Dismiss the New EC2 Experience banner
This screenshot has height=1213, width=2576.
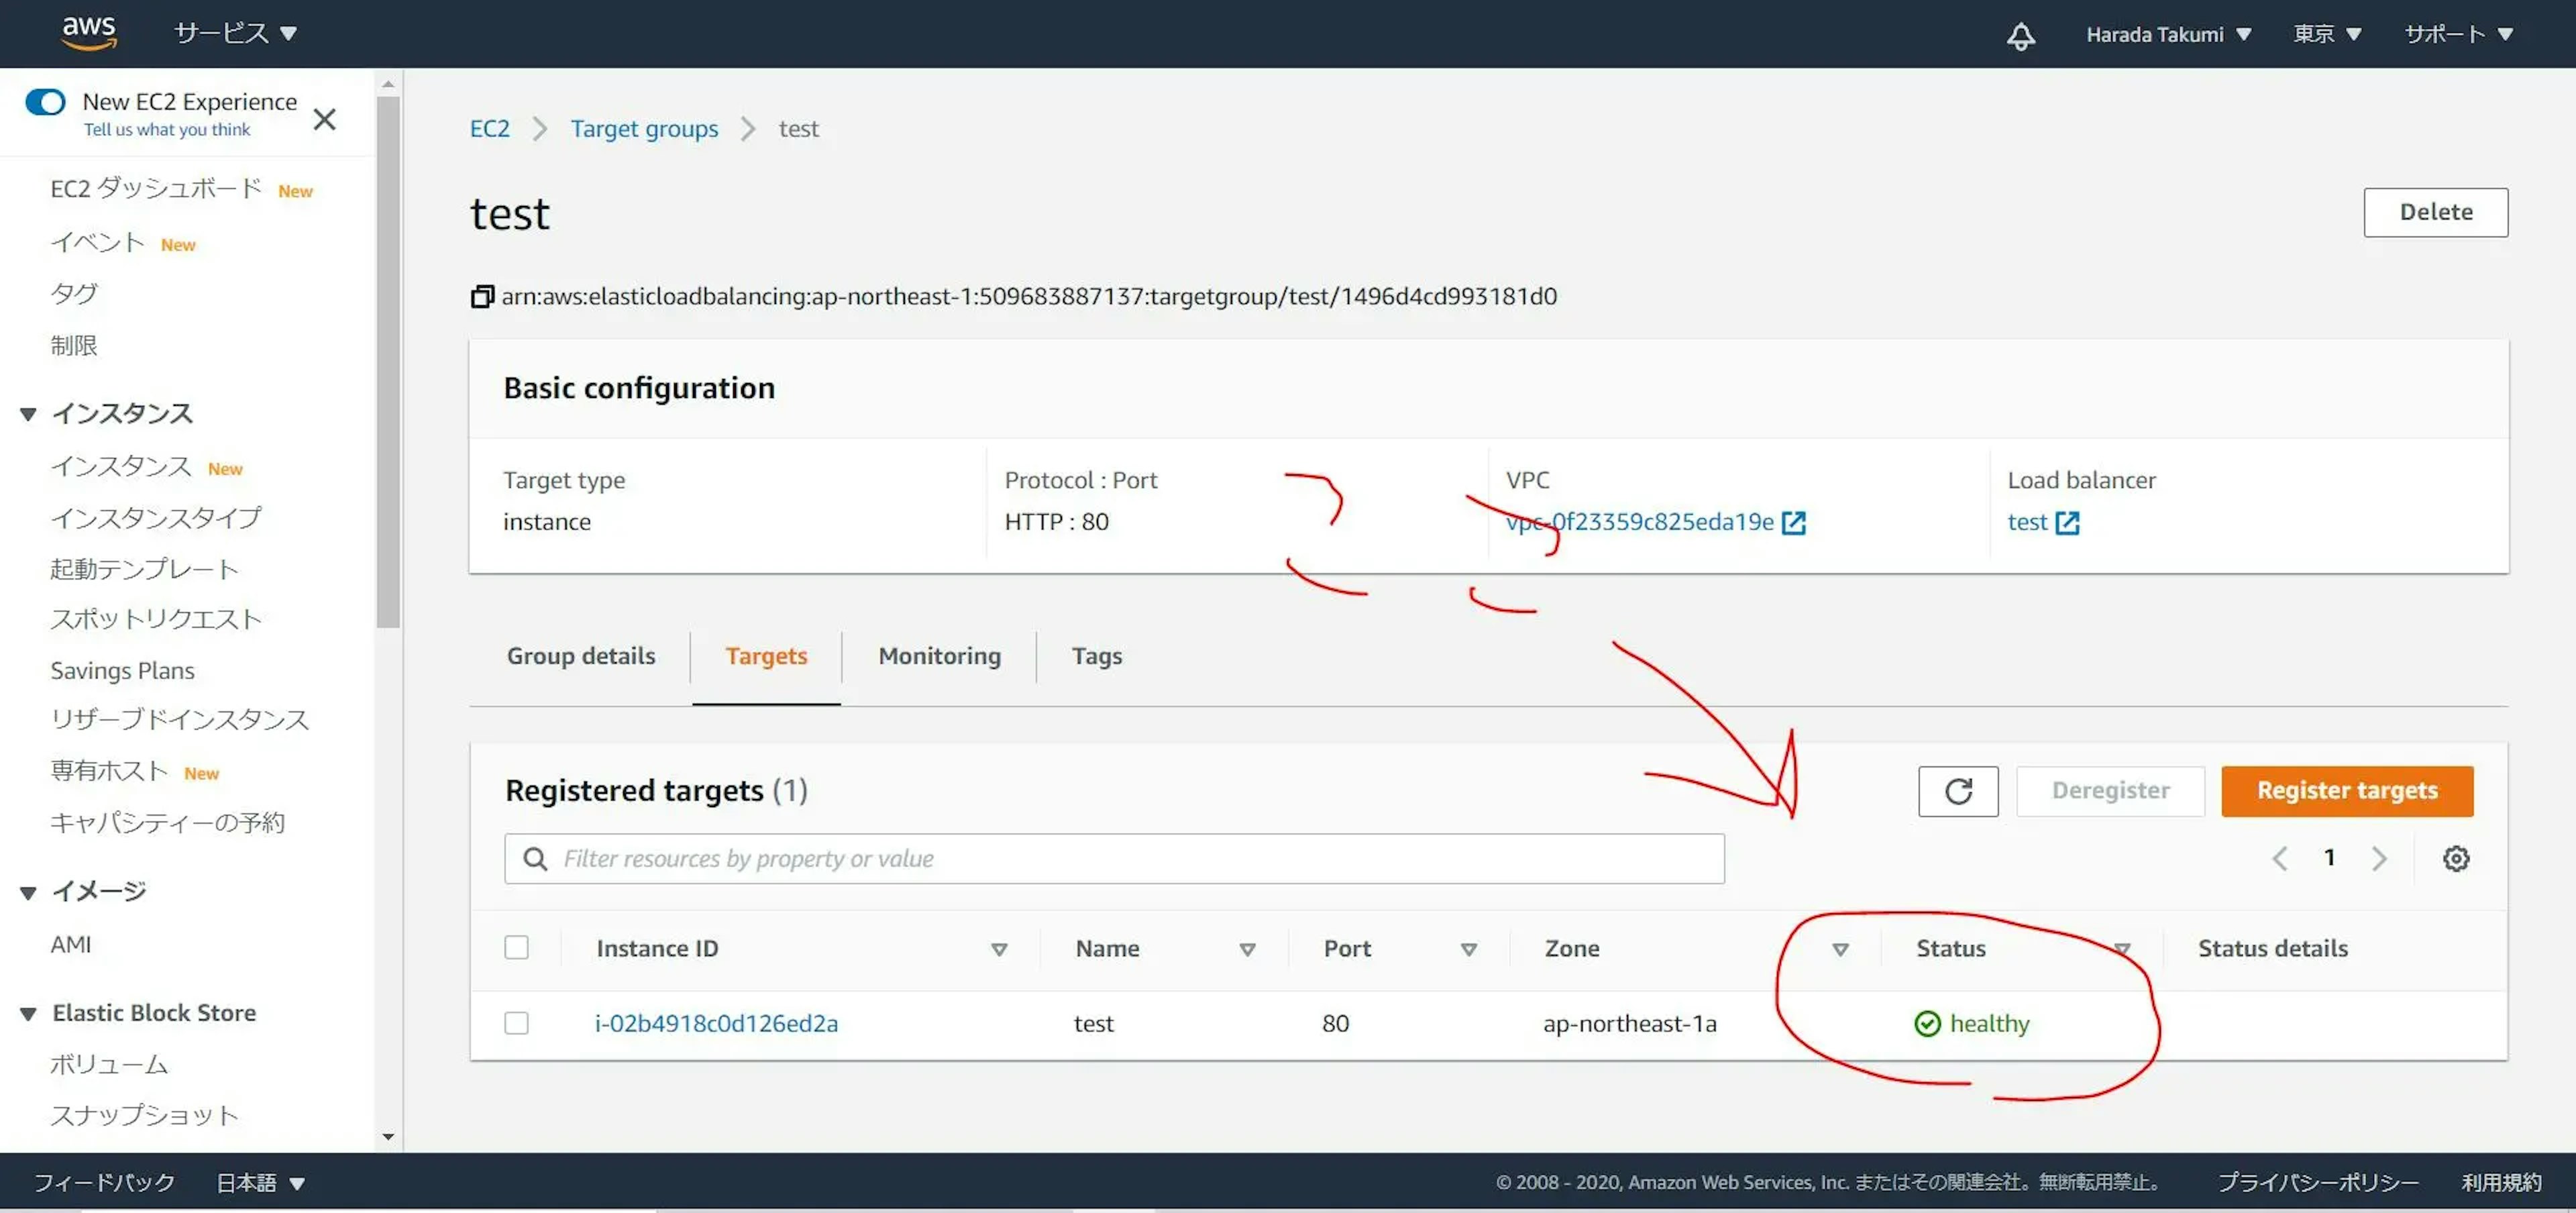click(x=324, y=120)
